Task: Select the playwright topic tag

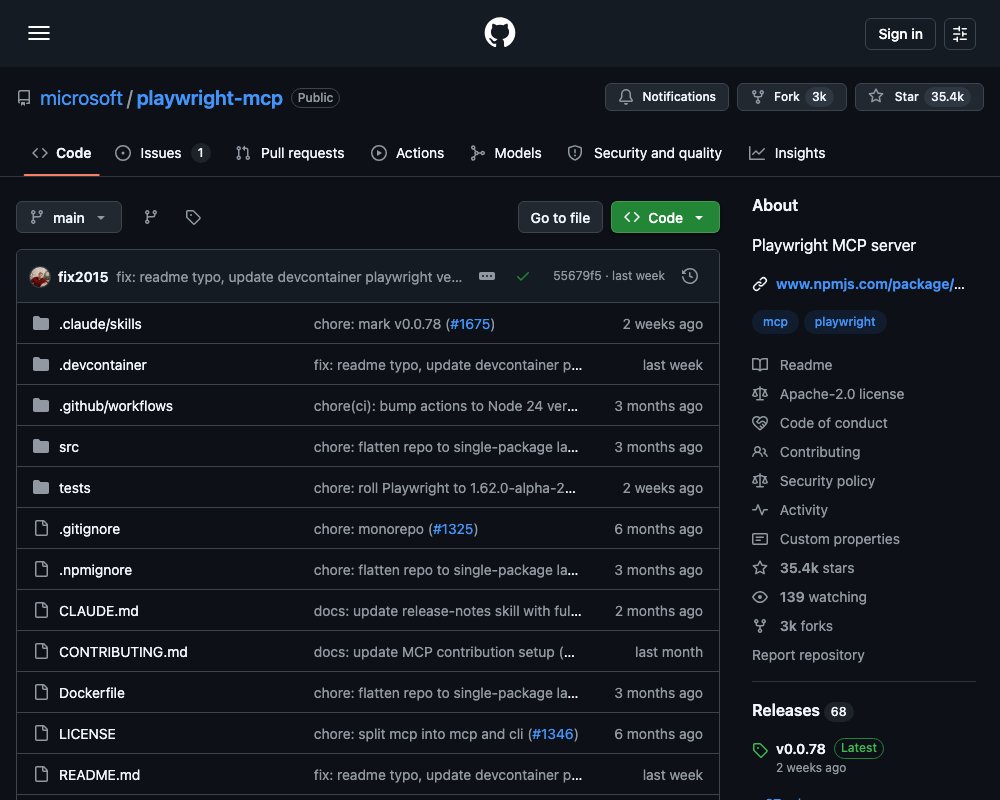Action: (x=844, y=322)
